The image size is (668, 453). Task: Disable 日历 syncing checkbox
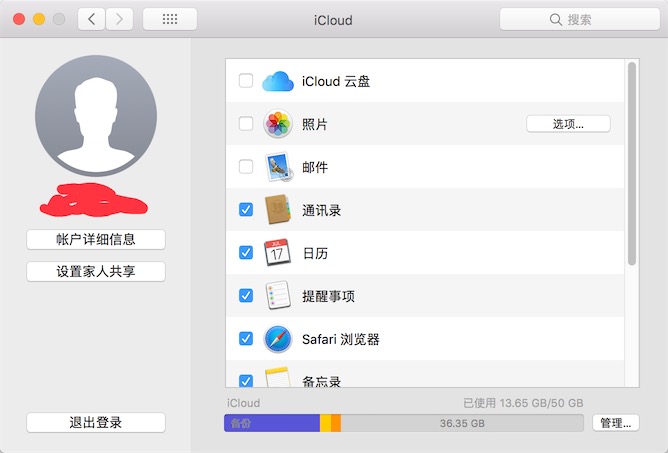coord(246,253)
